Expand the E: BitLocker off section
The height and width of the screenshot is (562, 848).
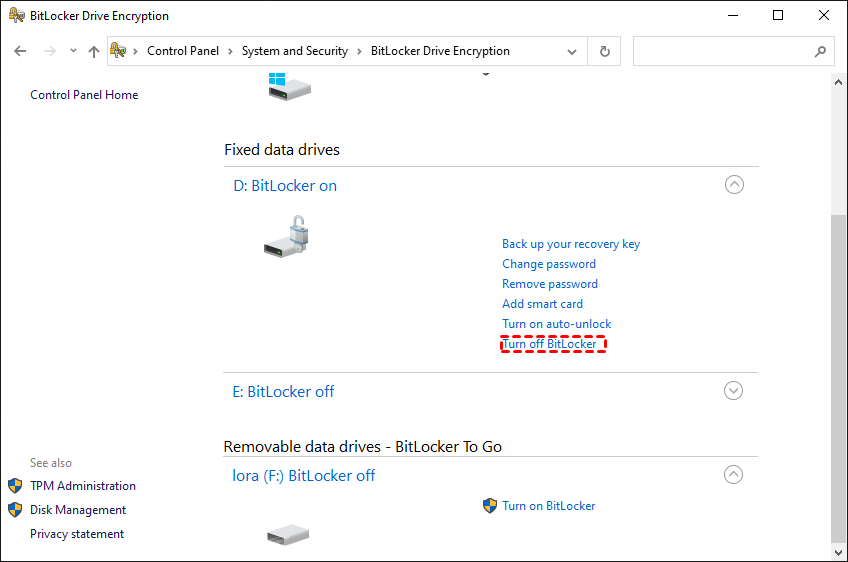[x=734, y=391]
